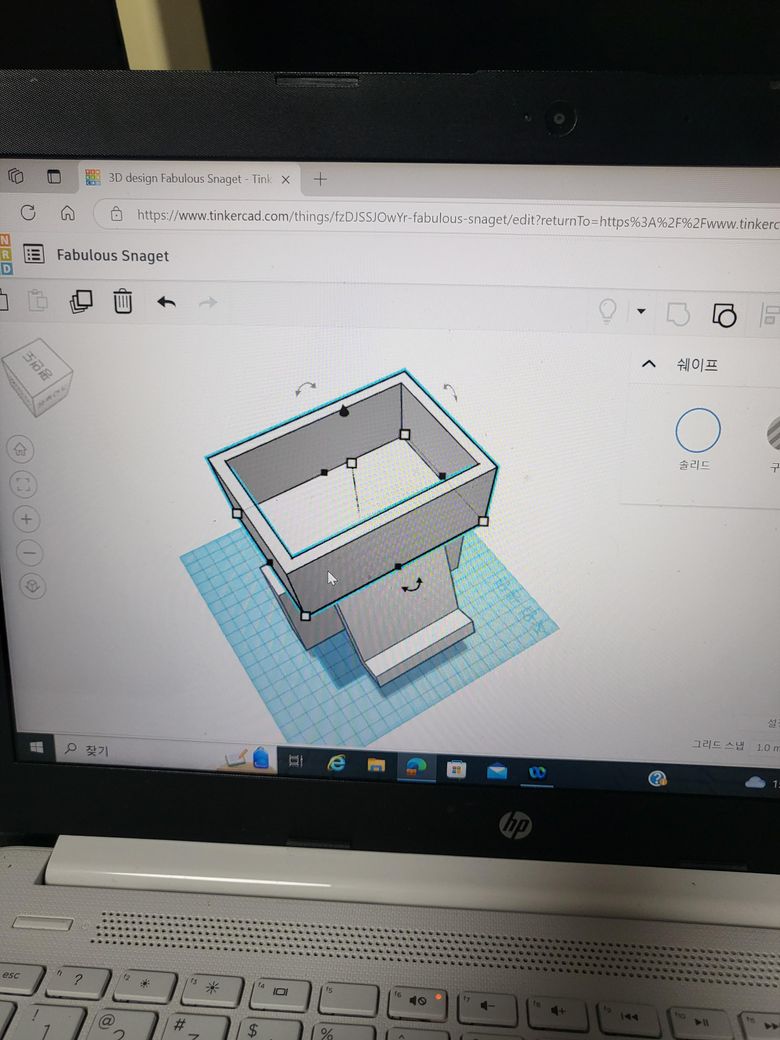Toggle Show all light bulb icon

(x=607, y=311)
